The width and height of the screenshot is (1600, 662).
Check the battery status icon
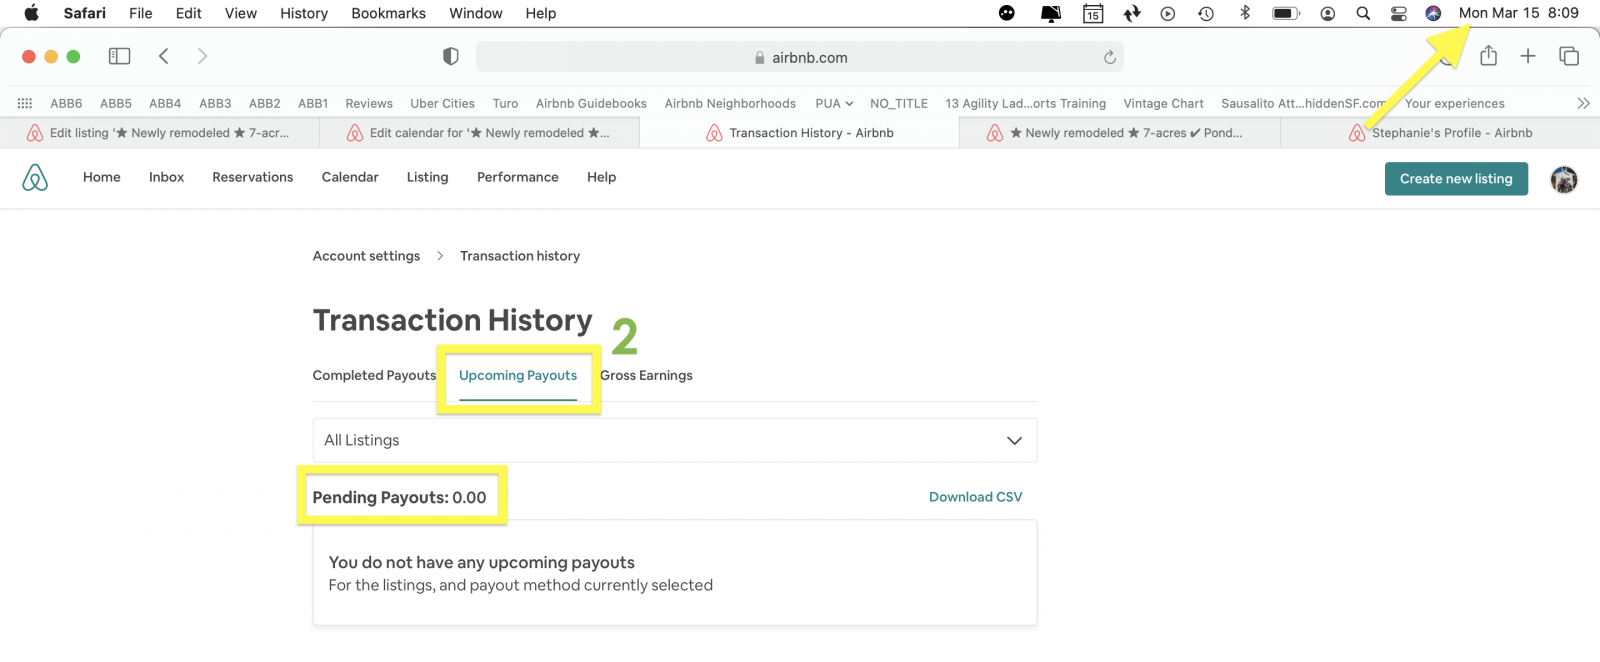tap(1286, 13)
